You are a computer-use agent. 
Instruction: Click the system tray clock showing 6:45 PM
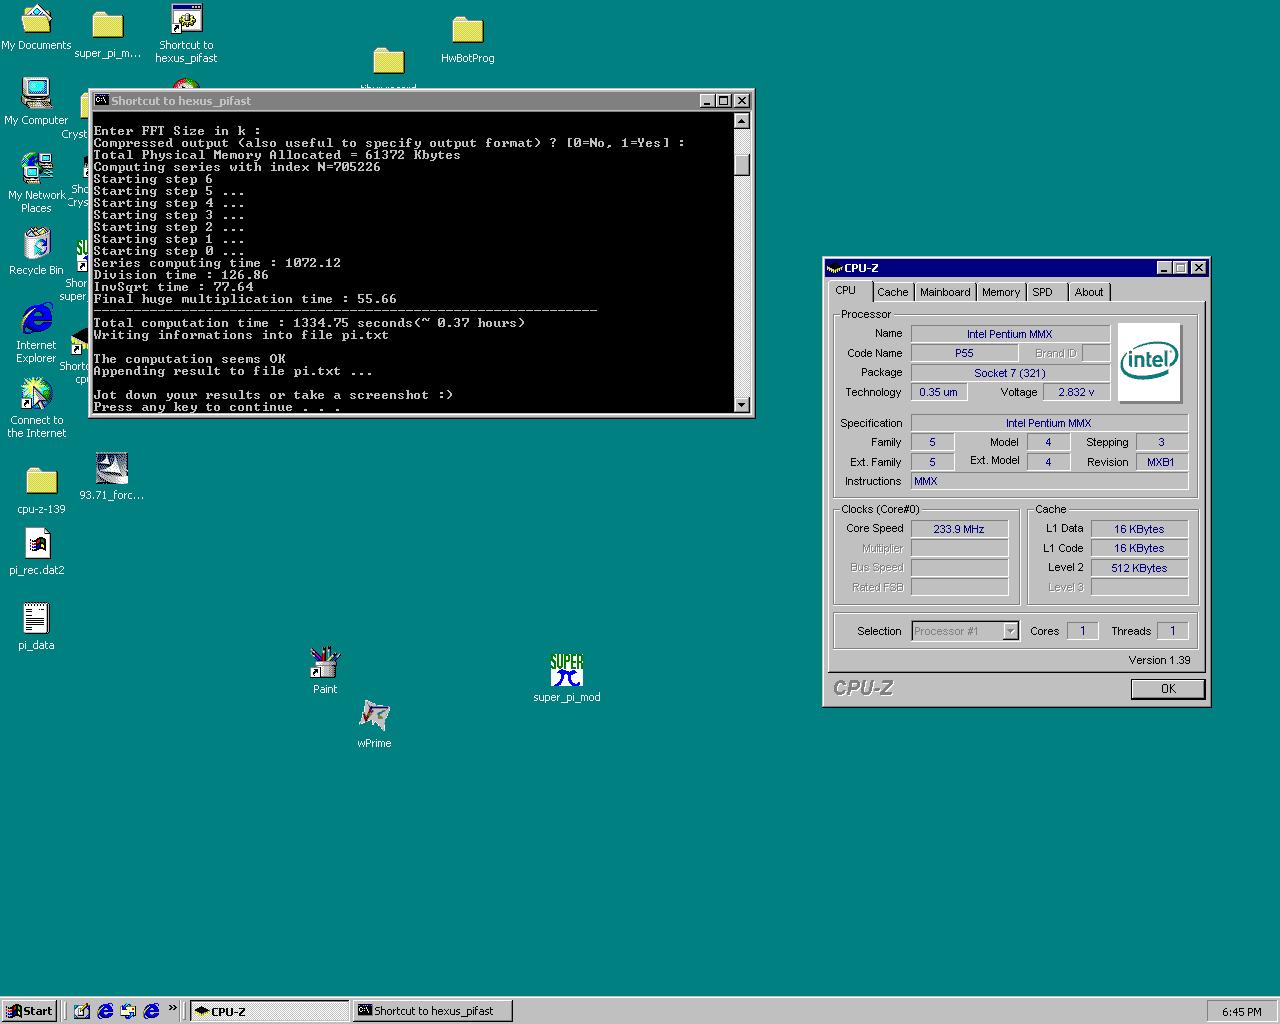coord(1241,1012)
